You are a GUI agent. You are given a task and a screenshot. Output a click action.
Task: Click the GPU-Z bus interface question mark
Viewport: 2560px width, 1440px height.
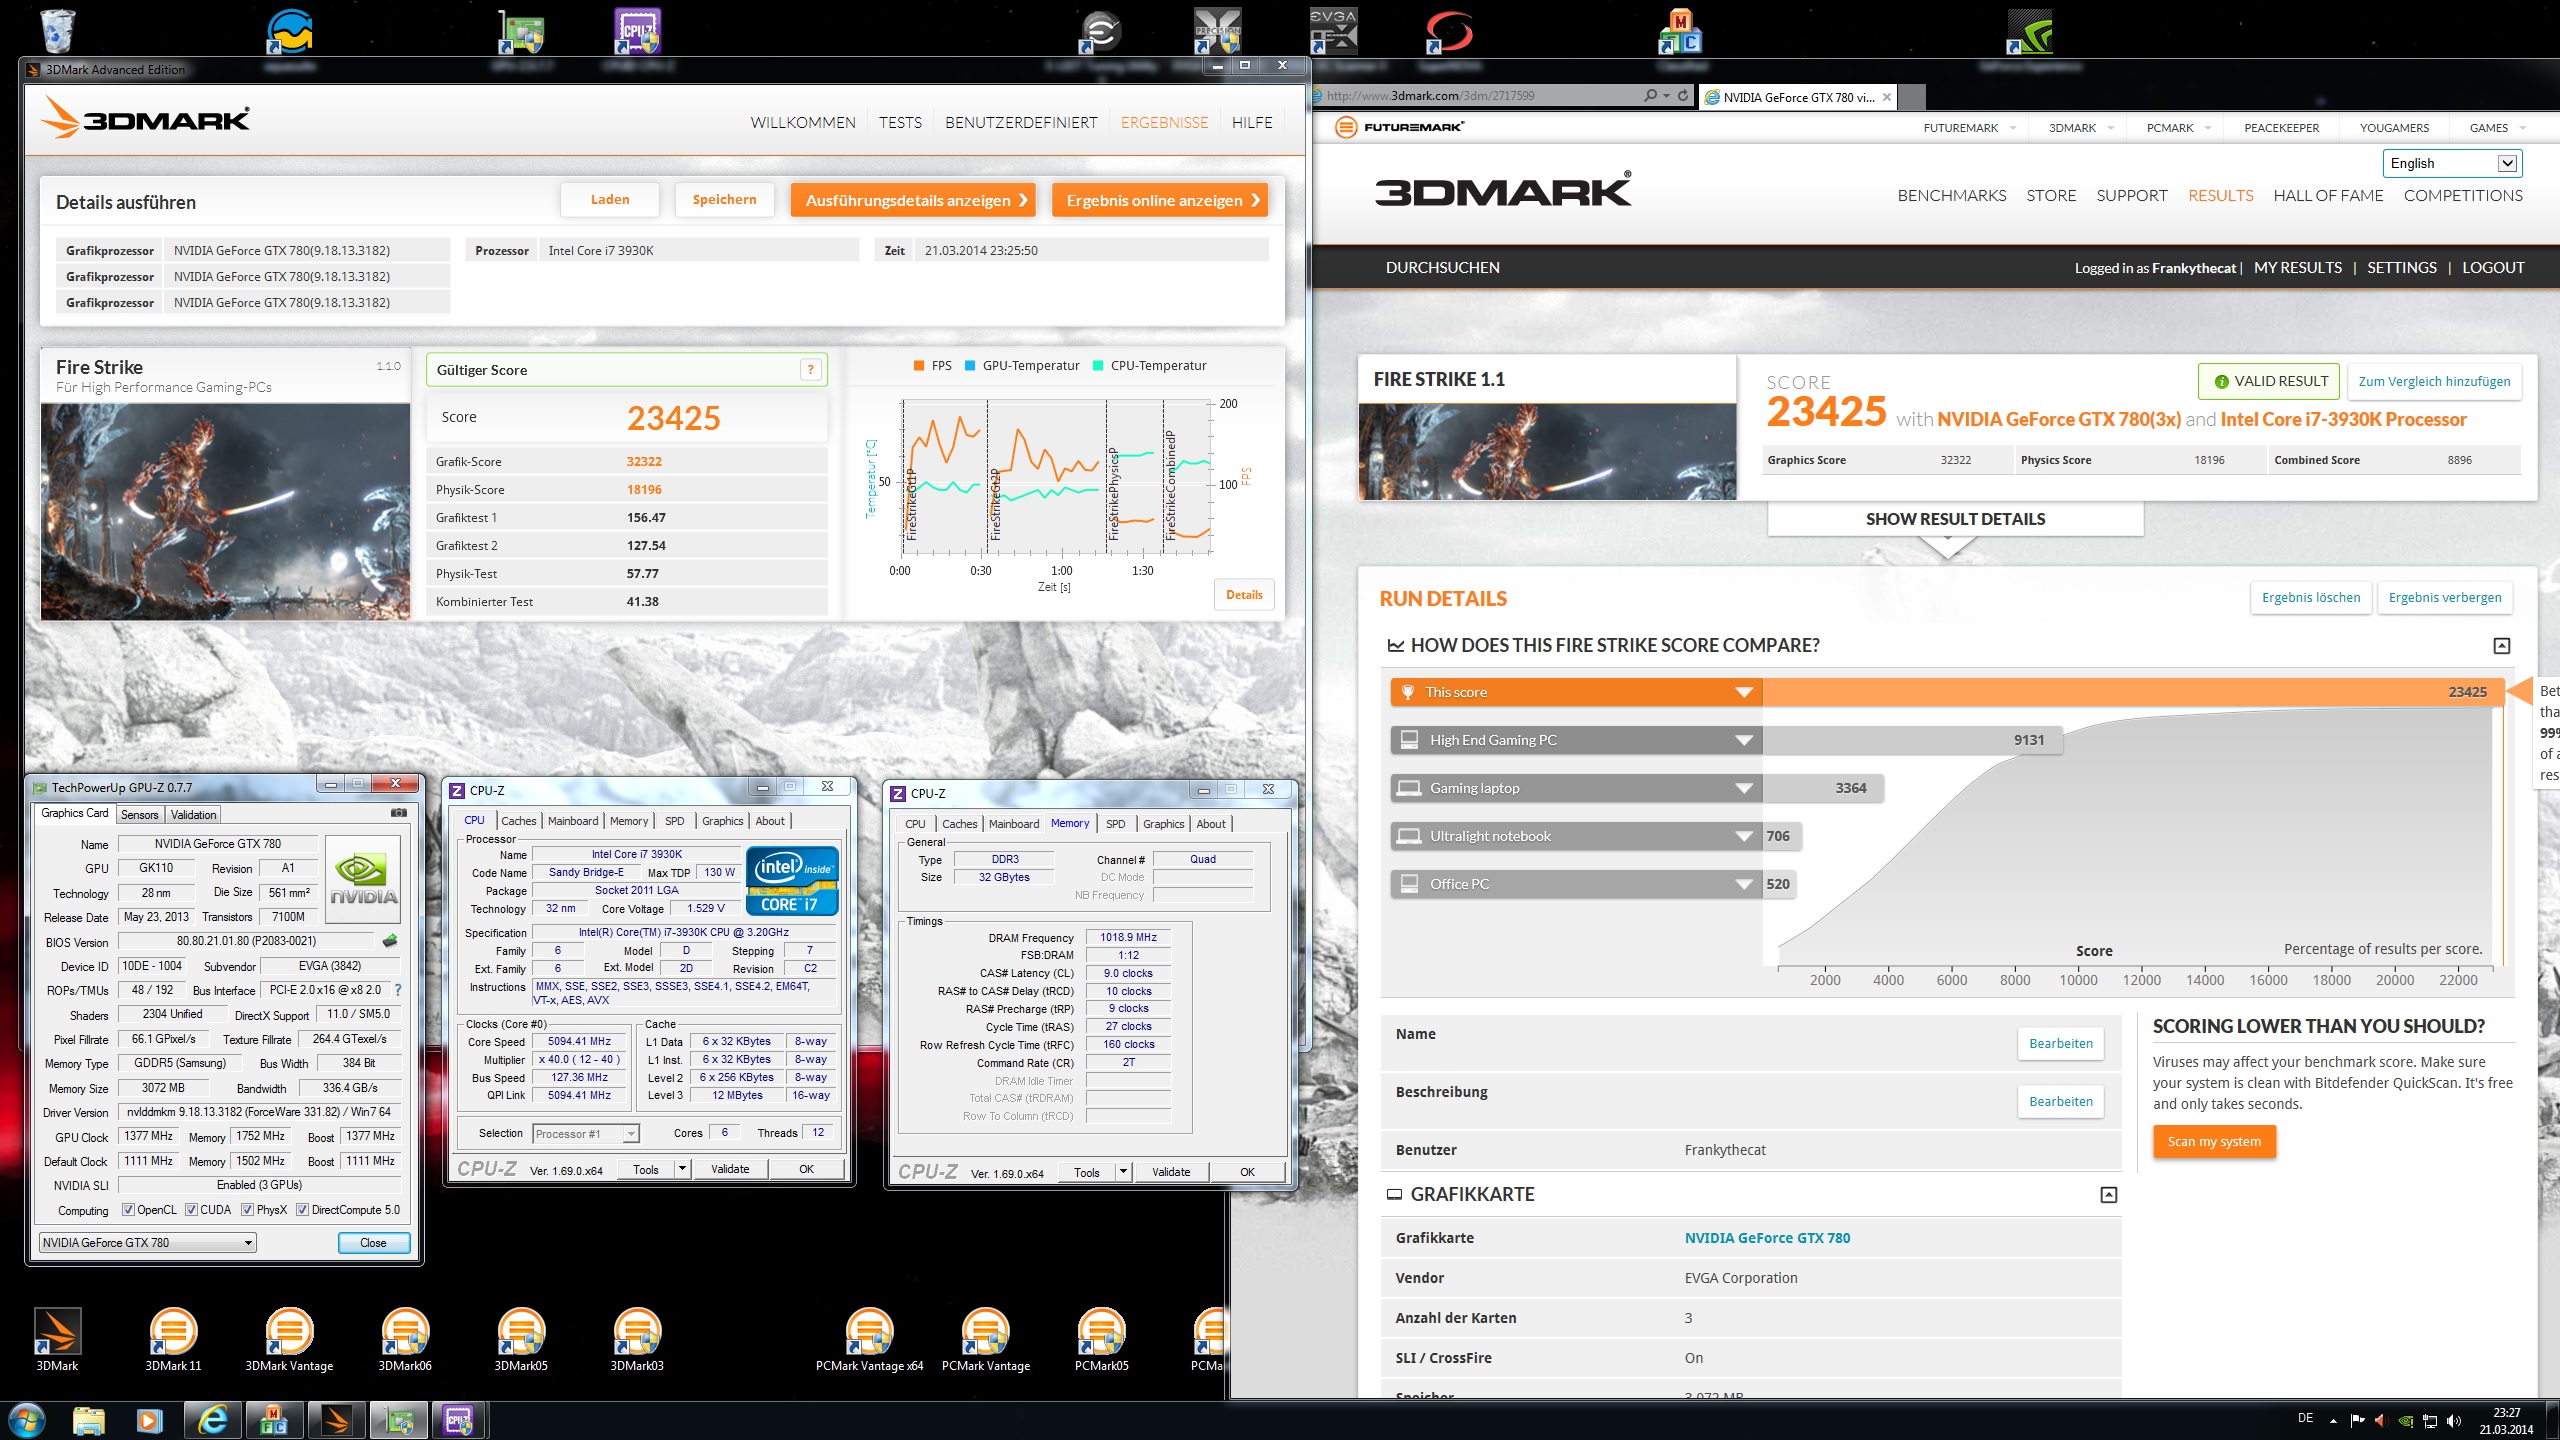click(398, 990)
